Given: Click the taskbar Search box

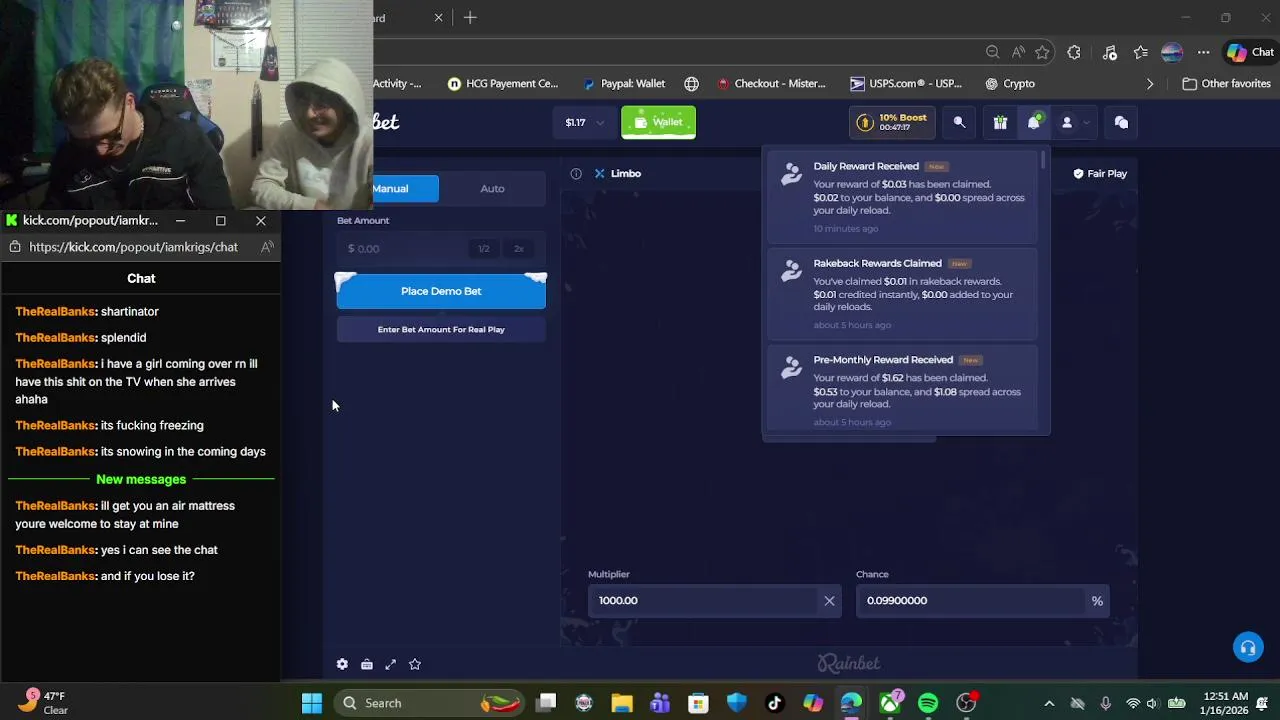Looking at the screenshot, I should [x=431, y=703].
